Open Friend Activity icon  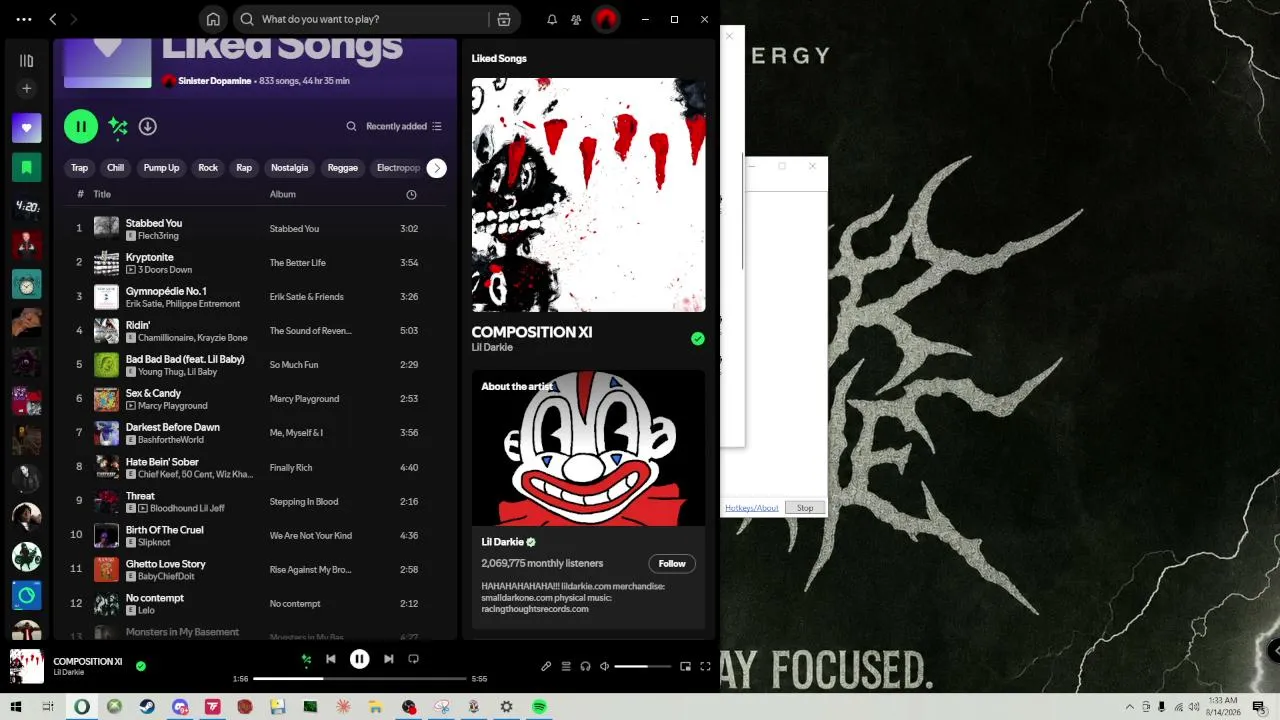[x=576, y=19]
